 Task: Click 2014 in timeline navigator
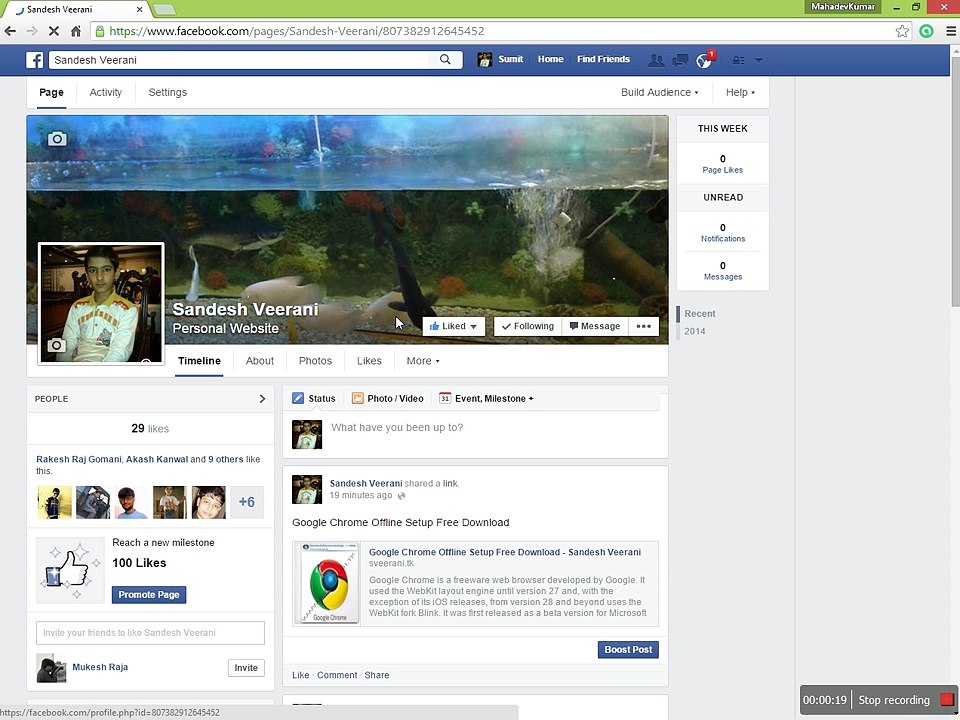pos(695,331)
